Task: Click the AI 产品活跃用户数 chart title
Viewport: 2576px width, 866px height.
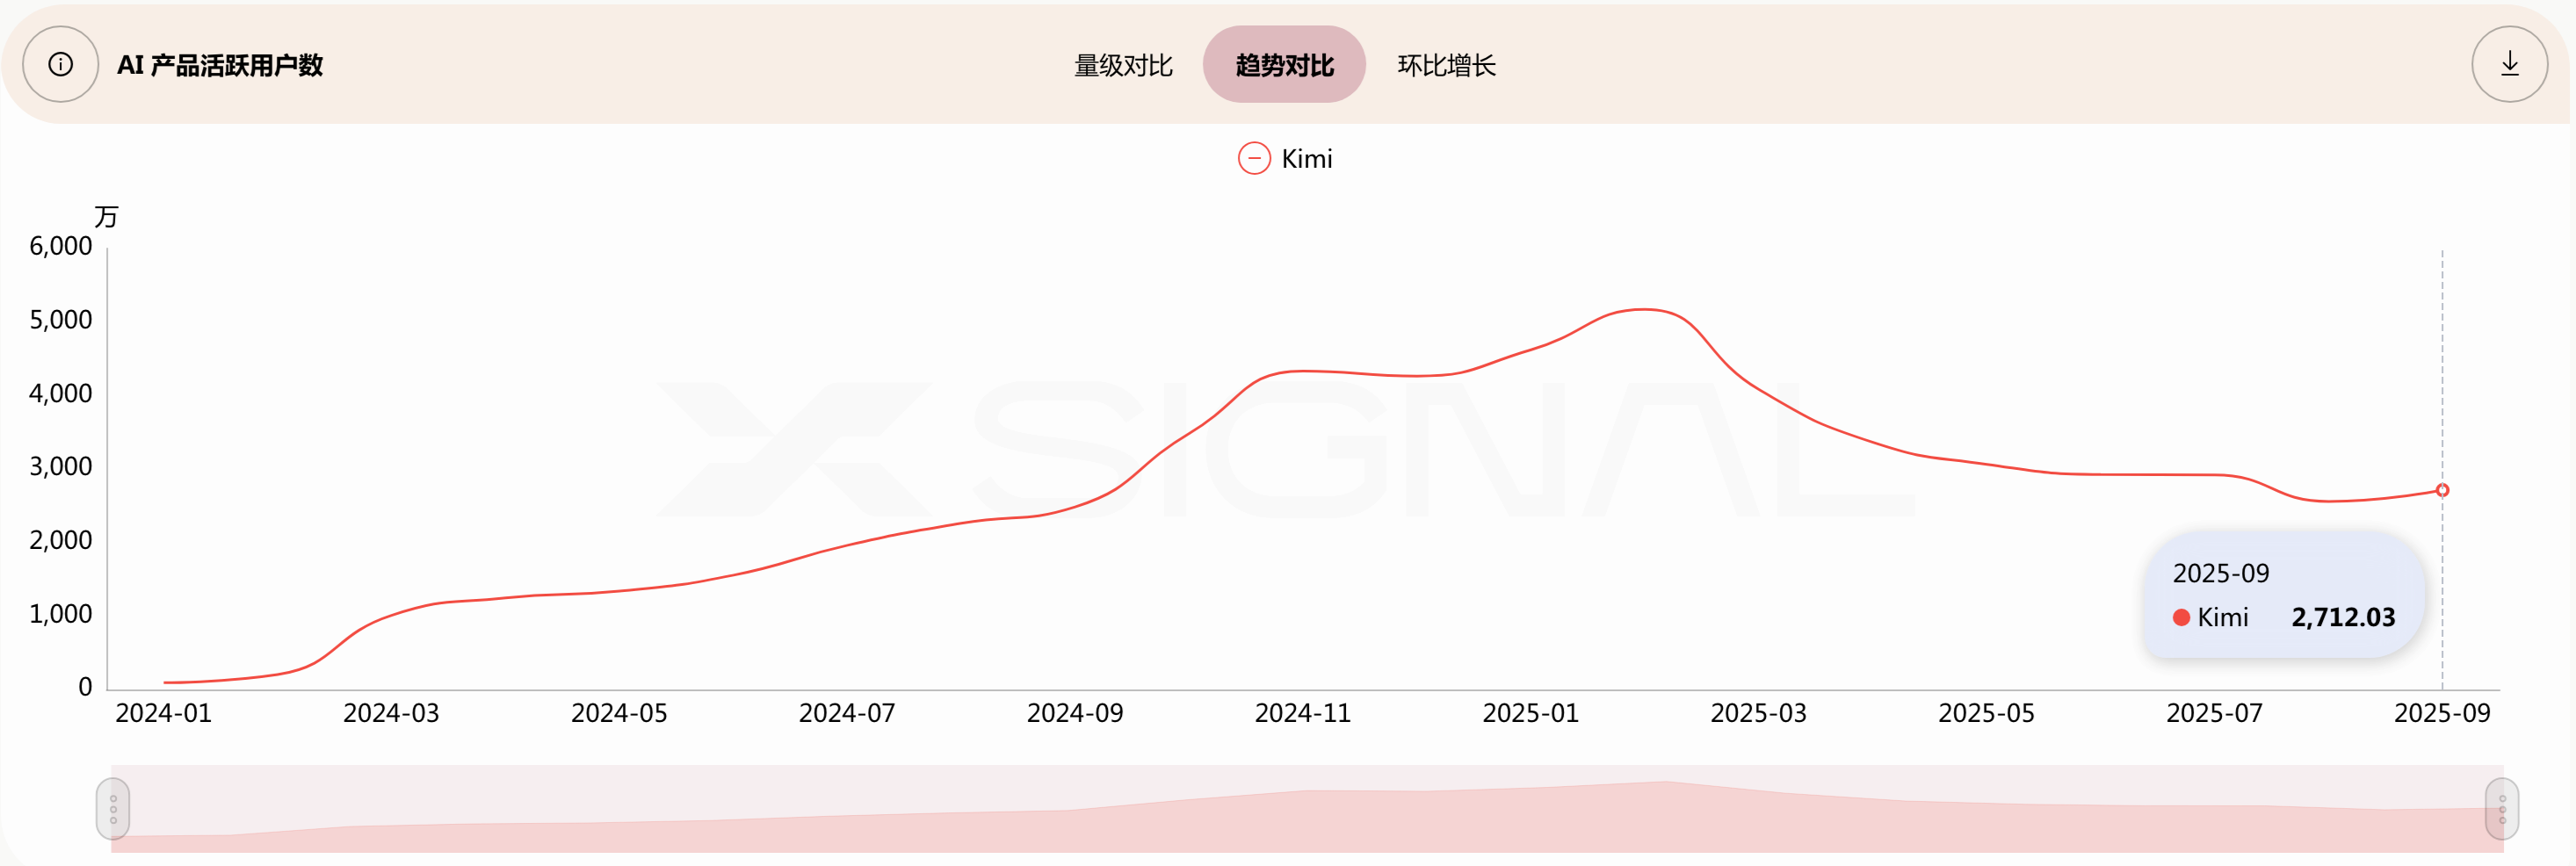Action: pos(220,66)
